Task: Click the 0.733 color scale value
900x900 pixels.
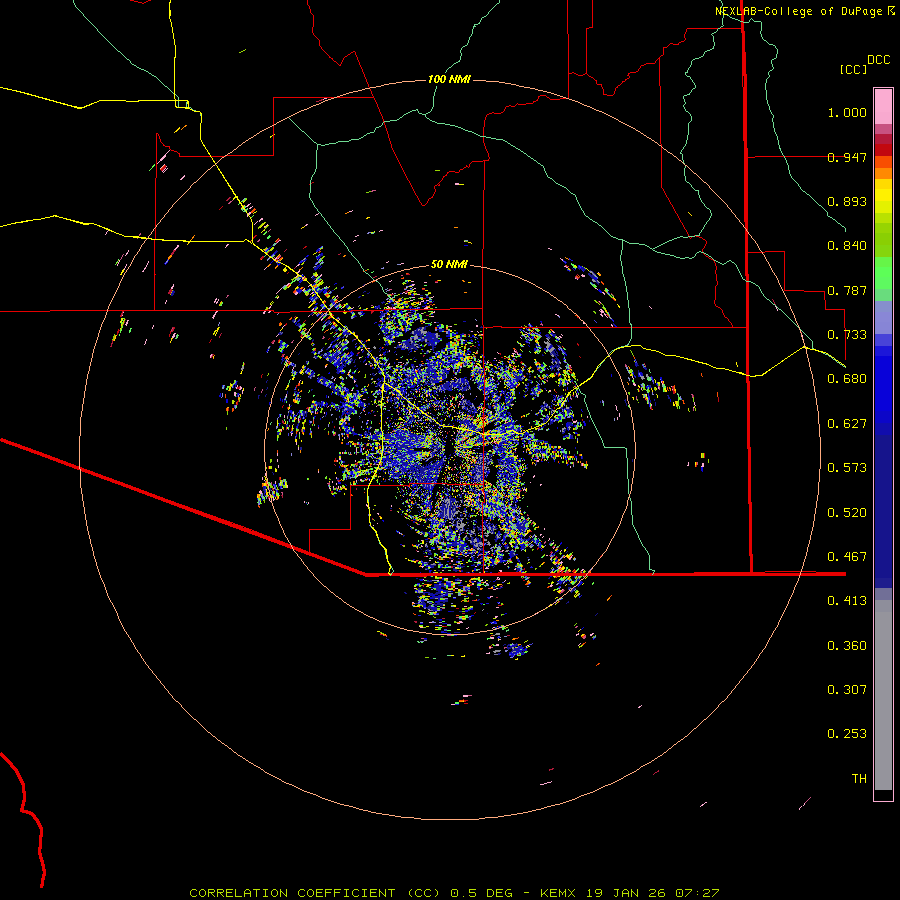Action: [x=847, y=335]
